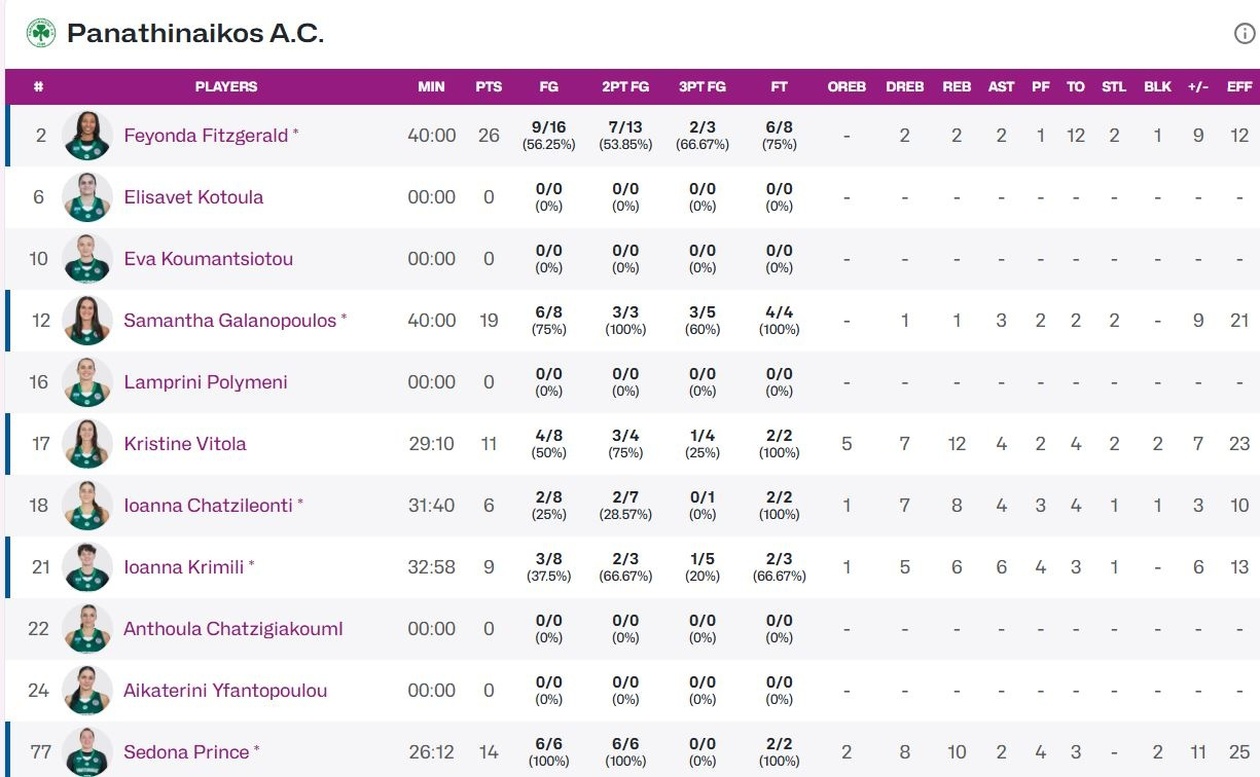
Task: Open Aikaterini Yfantopoulou's player link
Action: (x=225, y=690)
